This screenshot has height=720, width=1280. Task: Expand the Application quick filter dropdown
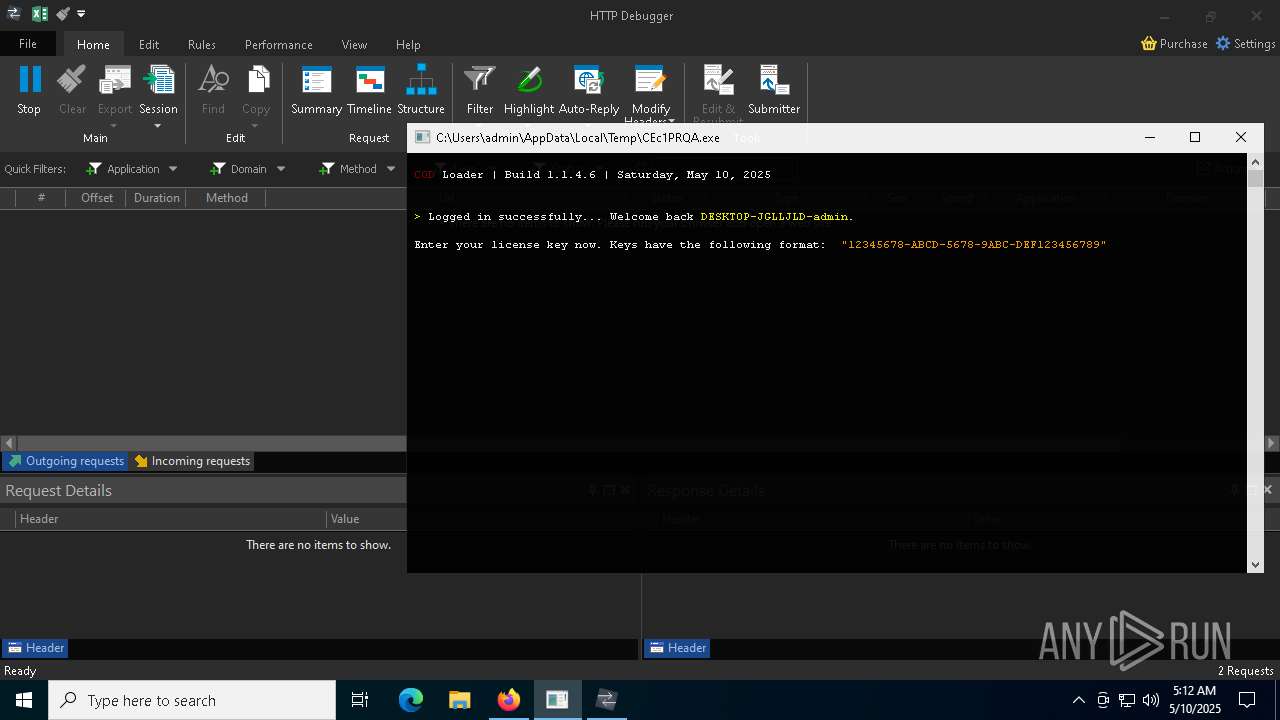tap(173, 169)
